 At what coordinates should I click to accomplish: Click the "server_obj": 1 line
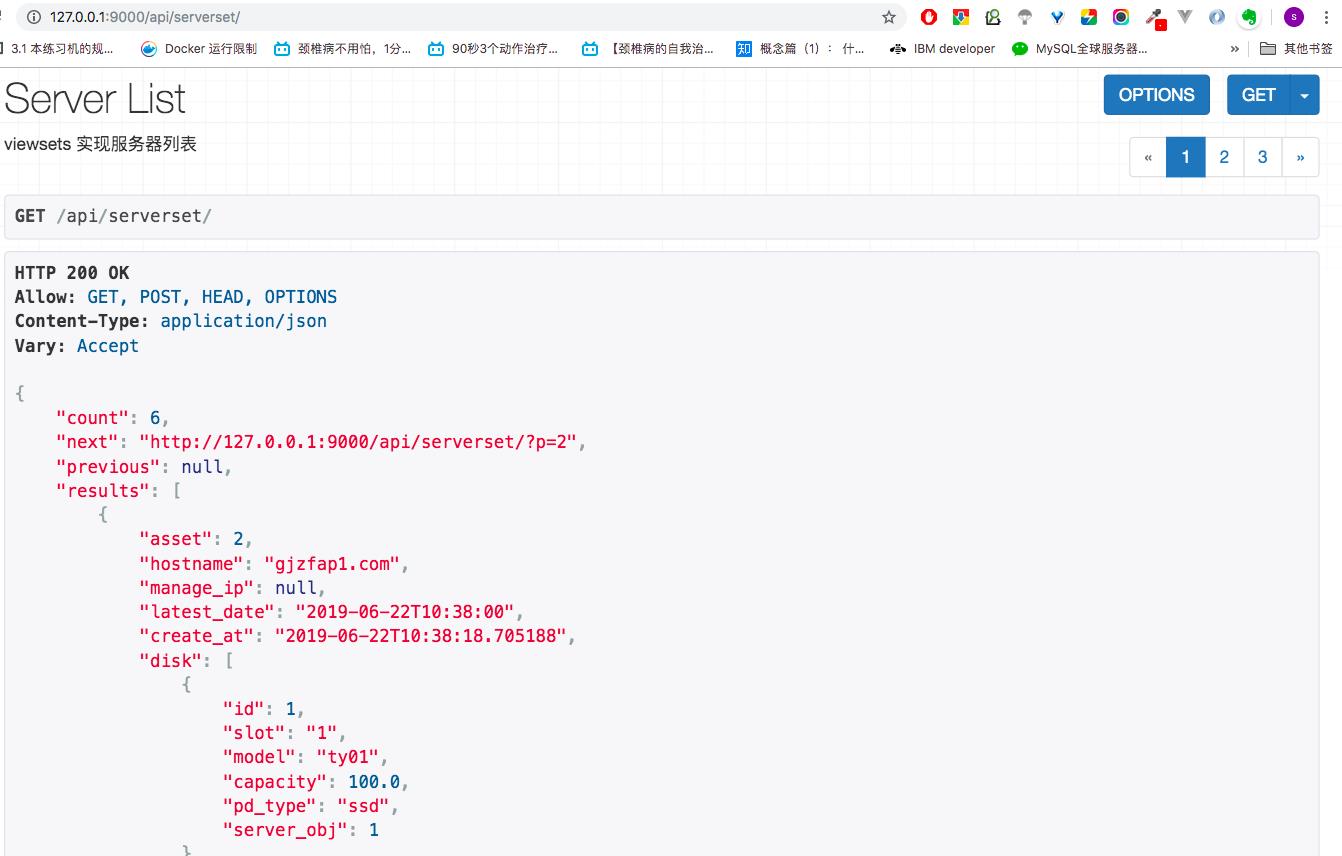point(300,830)
